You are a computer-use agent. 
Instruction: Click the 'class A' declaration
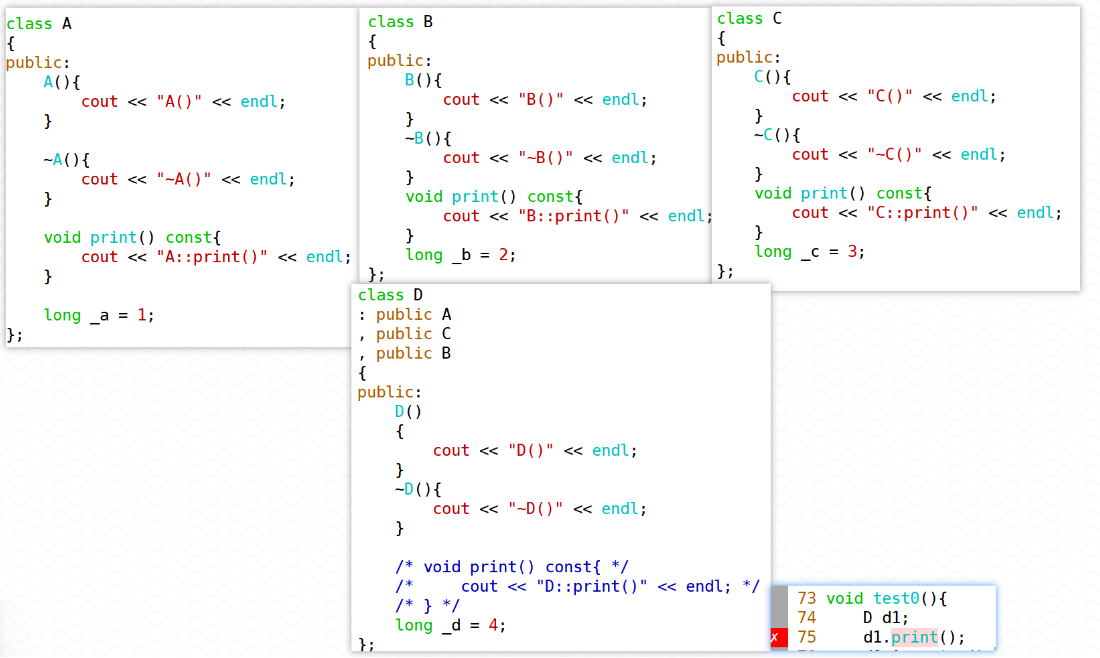[x=39, y=24]
